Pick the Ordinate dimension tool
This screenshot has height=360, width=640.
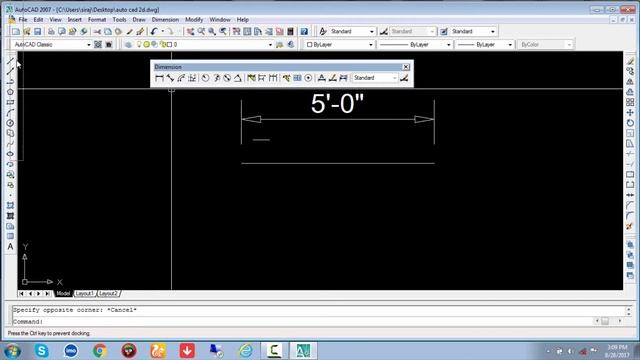click(x=192, y=78)
